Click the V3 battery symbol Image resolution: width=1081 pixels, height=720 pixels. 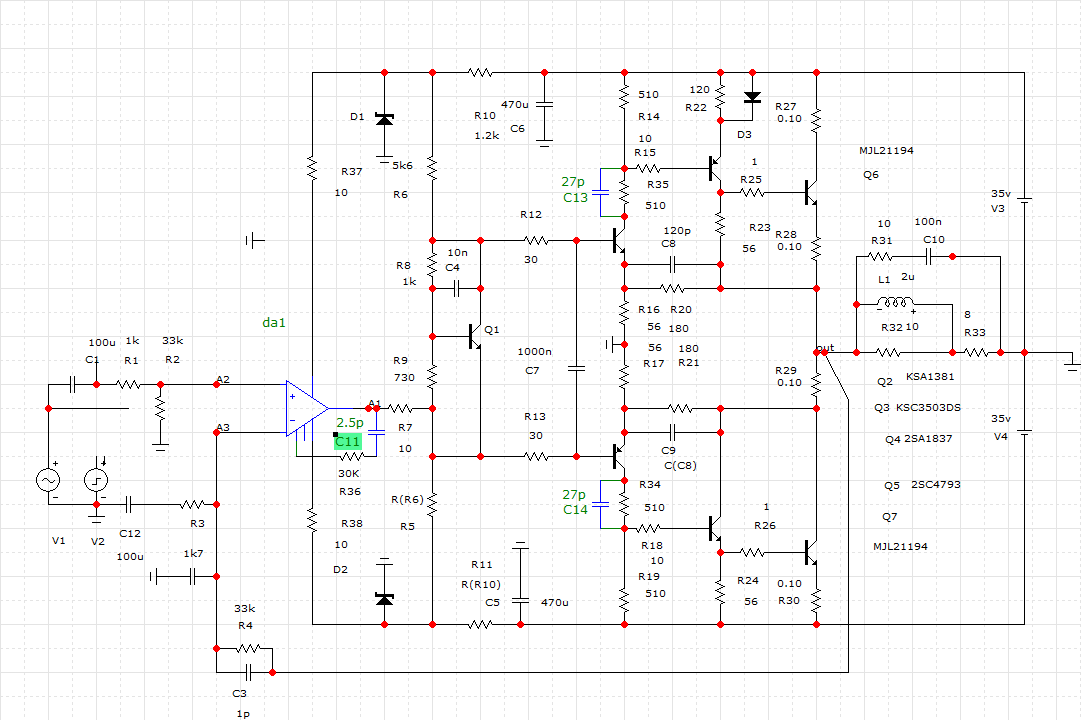point(1024,200)
